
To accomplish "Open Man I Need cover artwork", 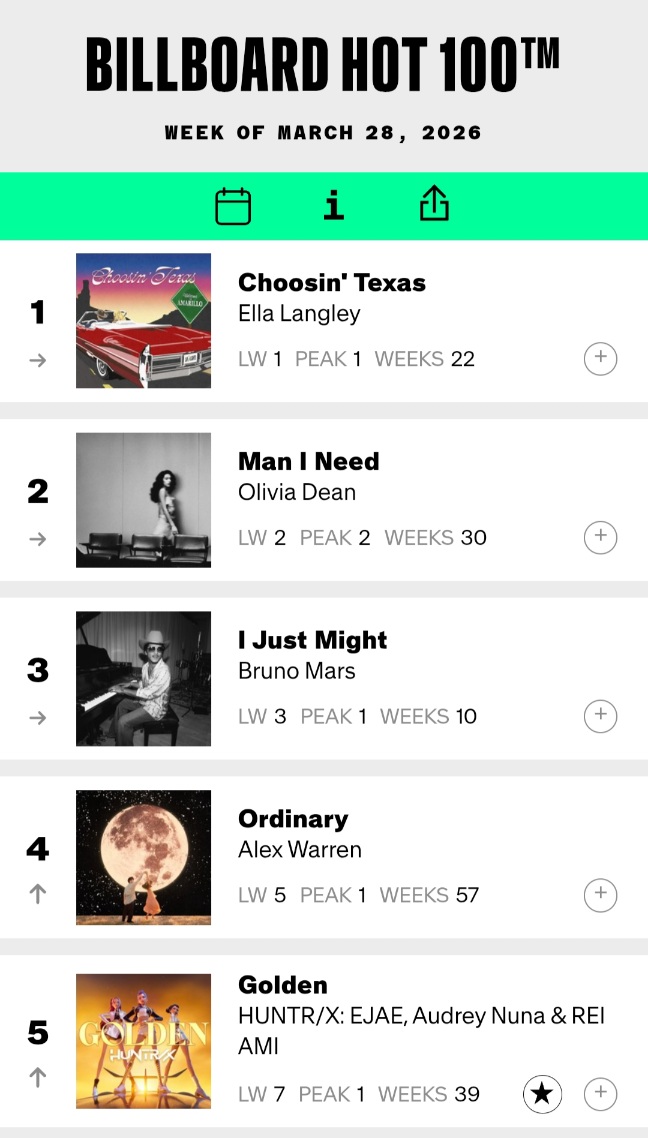I will click(x=143, y=500).
